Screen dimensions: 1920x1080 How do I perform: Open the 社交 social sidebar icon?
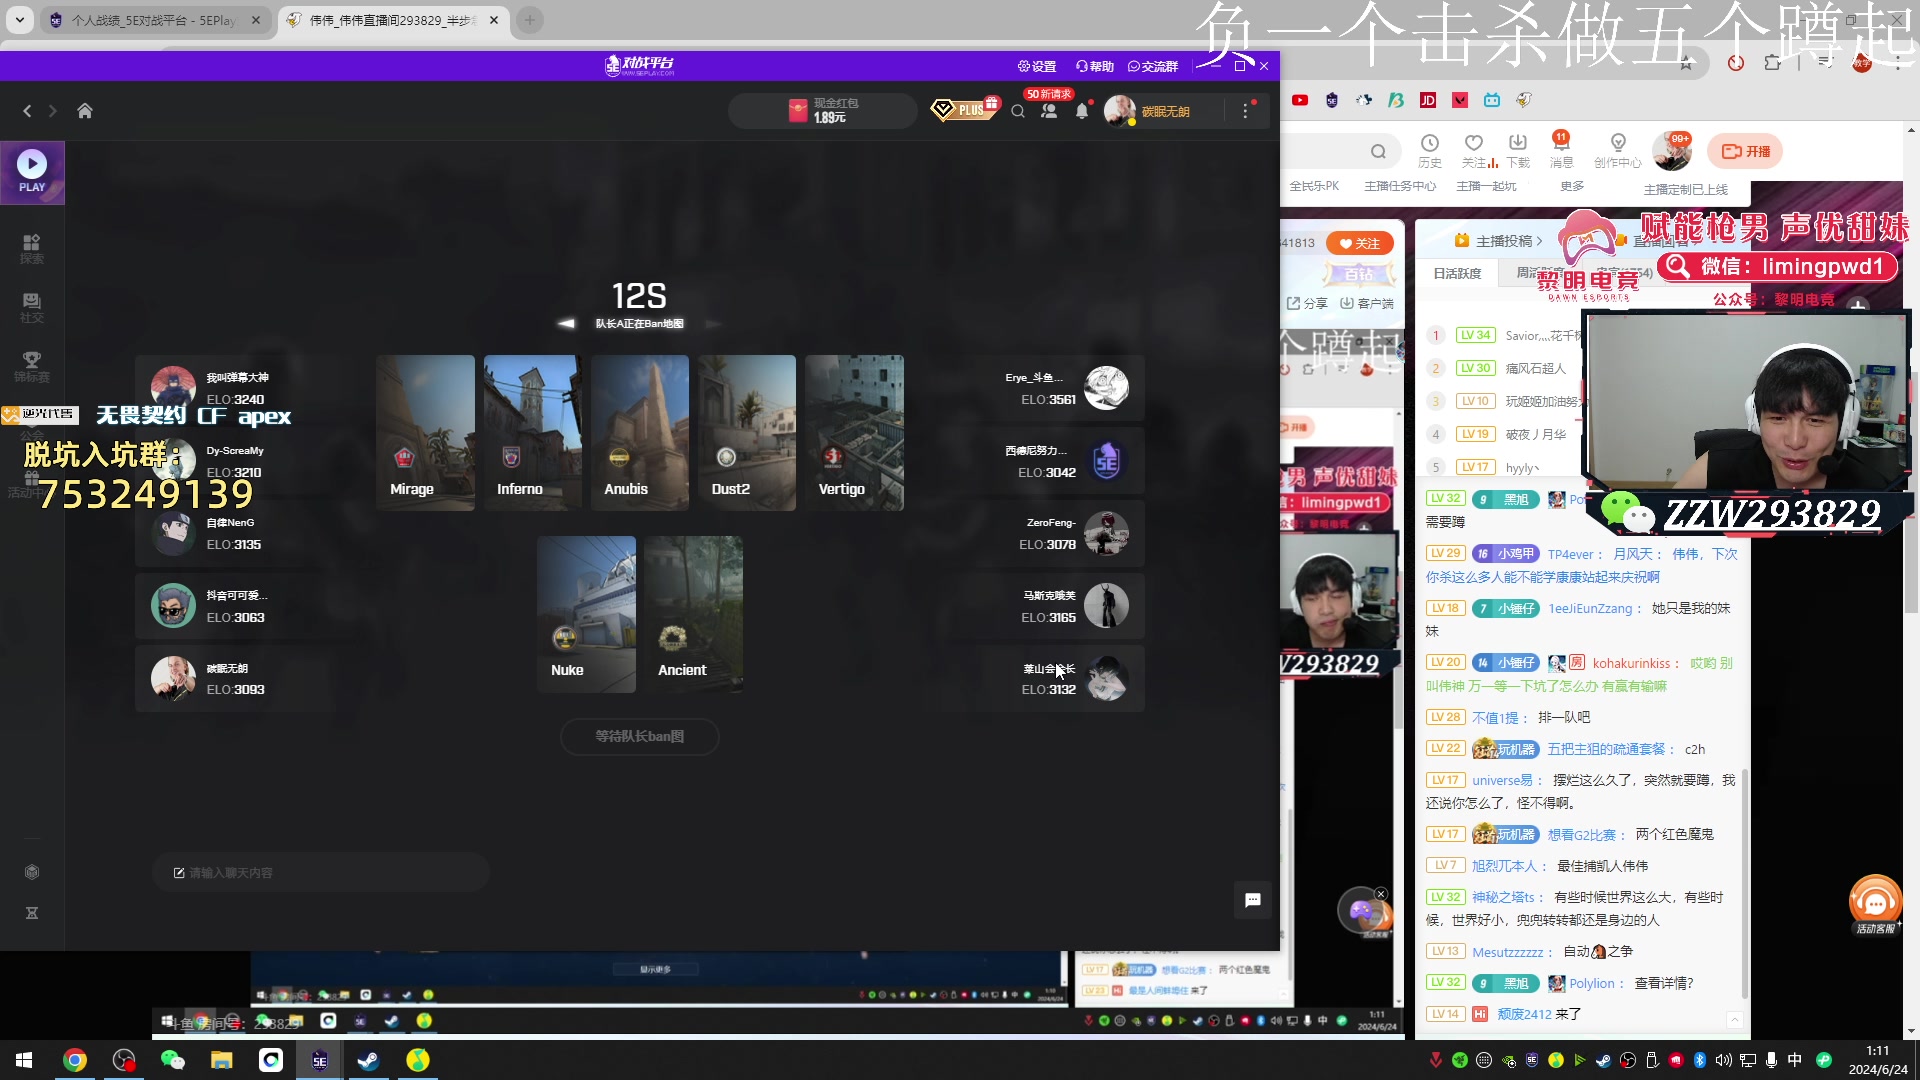point(32,308)
